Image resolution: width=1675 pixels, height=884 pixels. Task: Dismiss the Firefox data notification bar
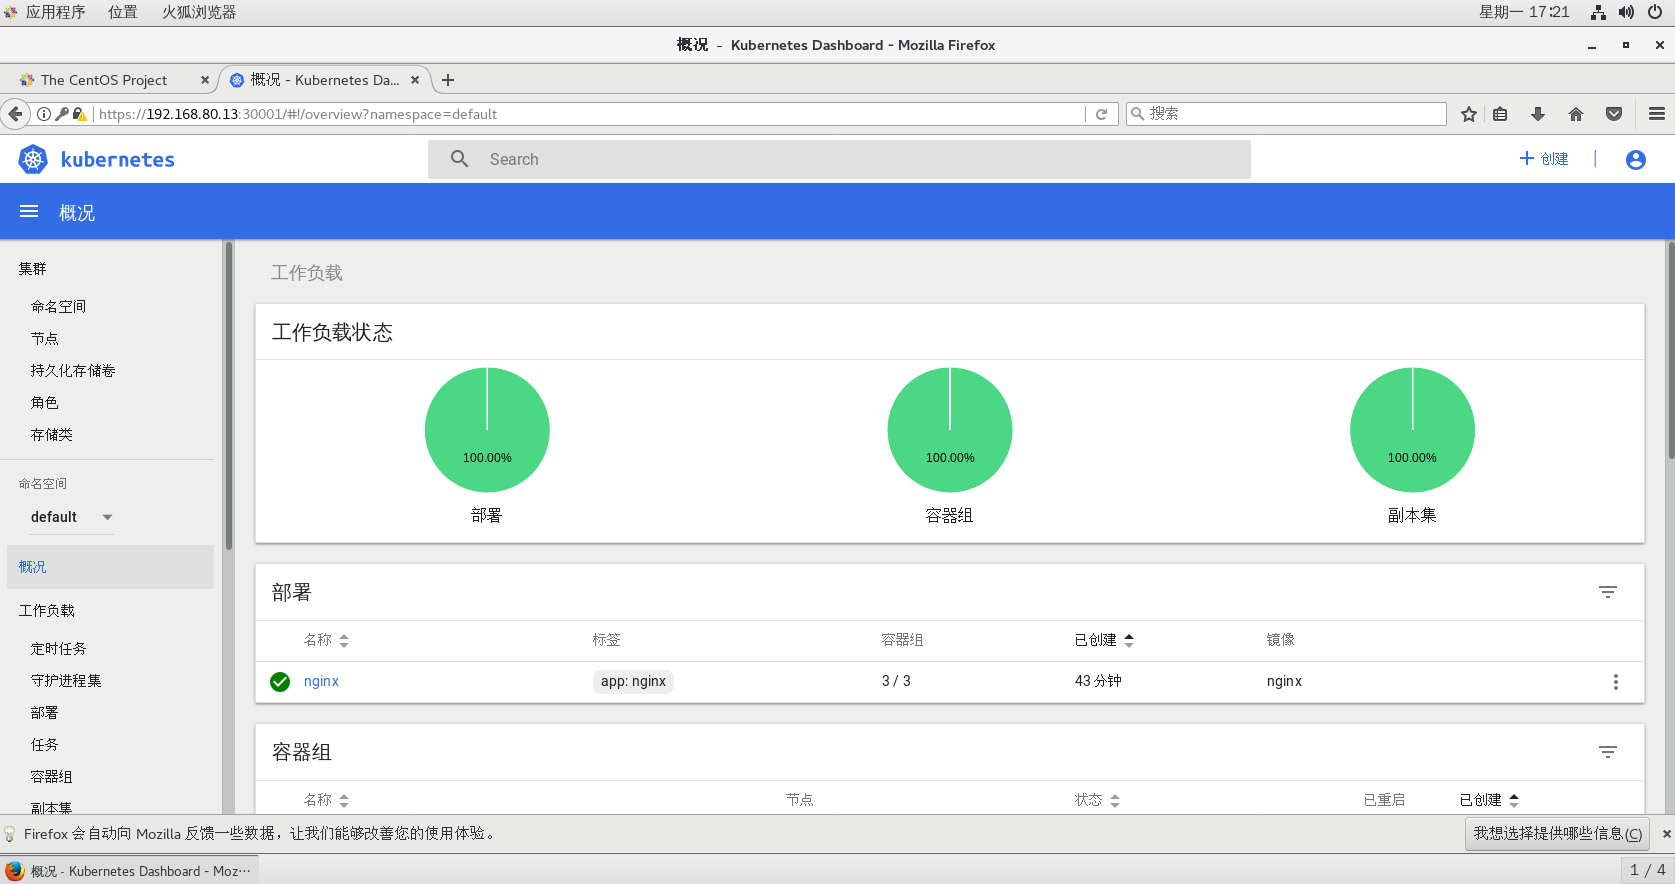1666,834
